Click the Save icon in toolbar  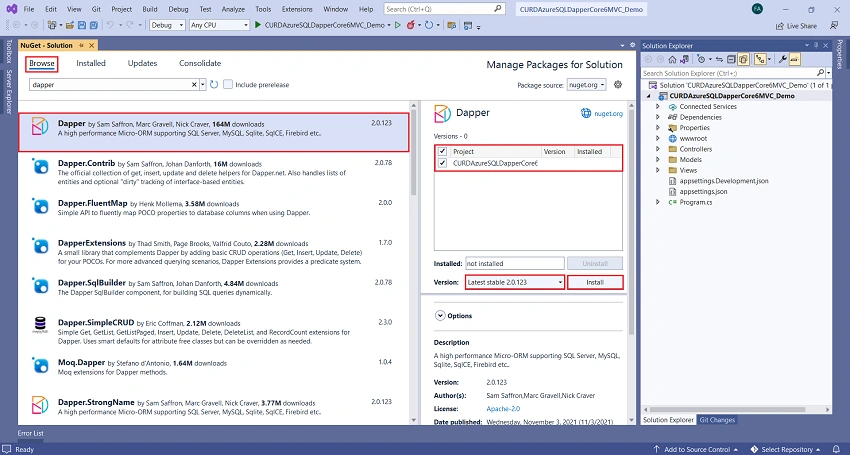tap(82, 25)
